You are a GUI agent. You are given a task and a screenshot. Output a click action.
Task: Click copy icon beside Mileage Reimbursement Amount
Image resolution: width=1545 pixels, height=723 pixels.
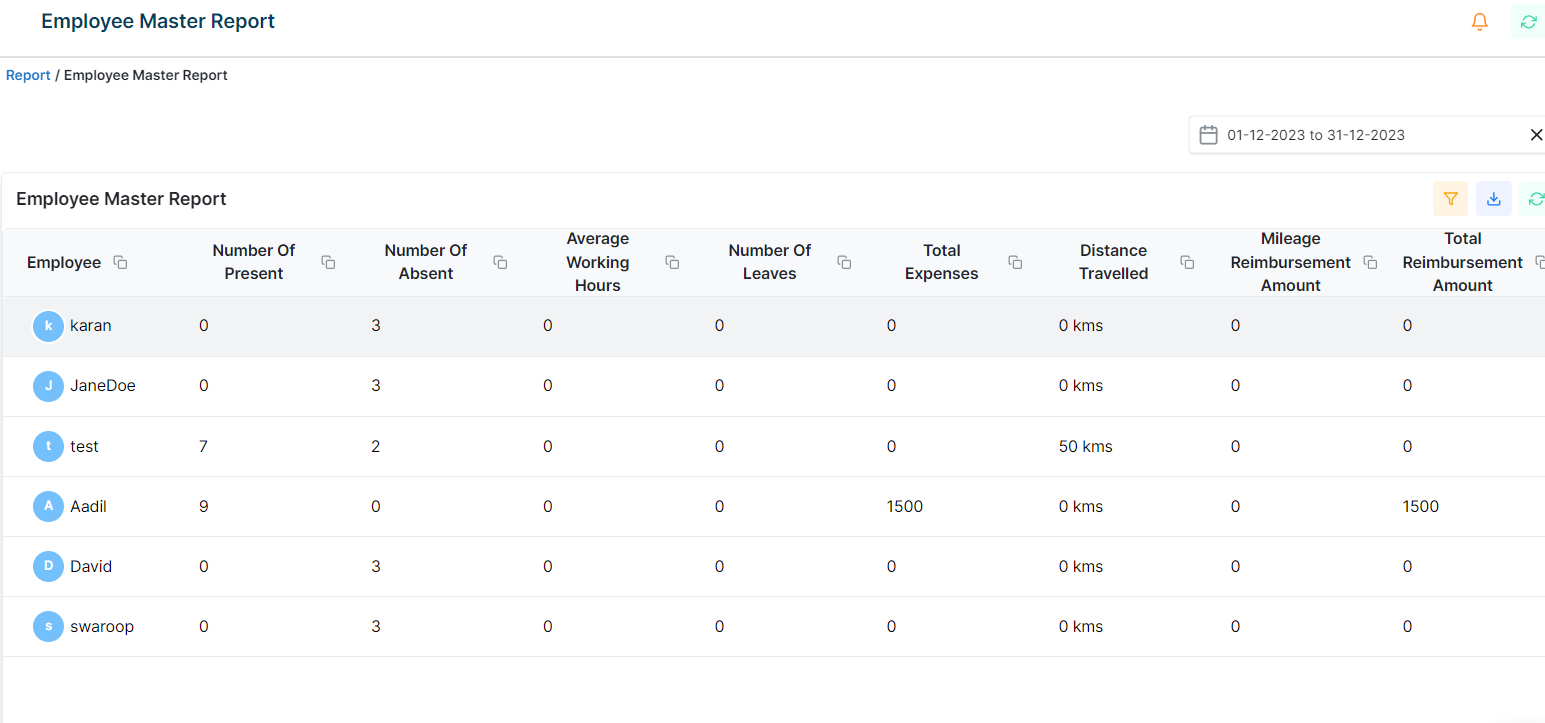point(1370,262)
